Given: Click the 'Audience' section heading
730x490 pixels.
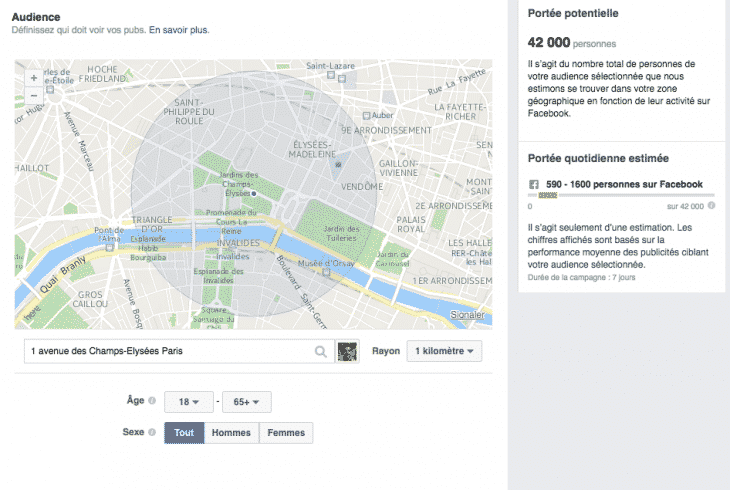Looking at the screenshot, I should [x=36, y=17].
